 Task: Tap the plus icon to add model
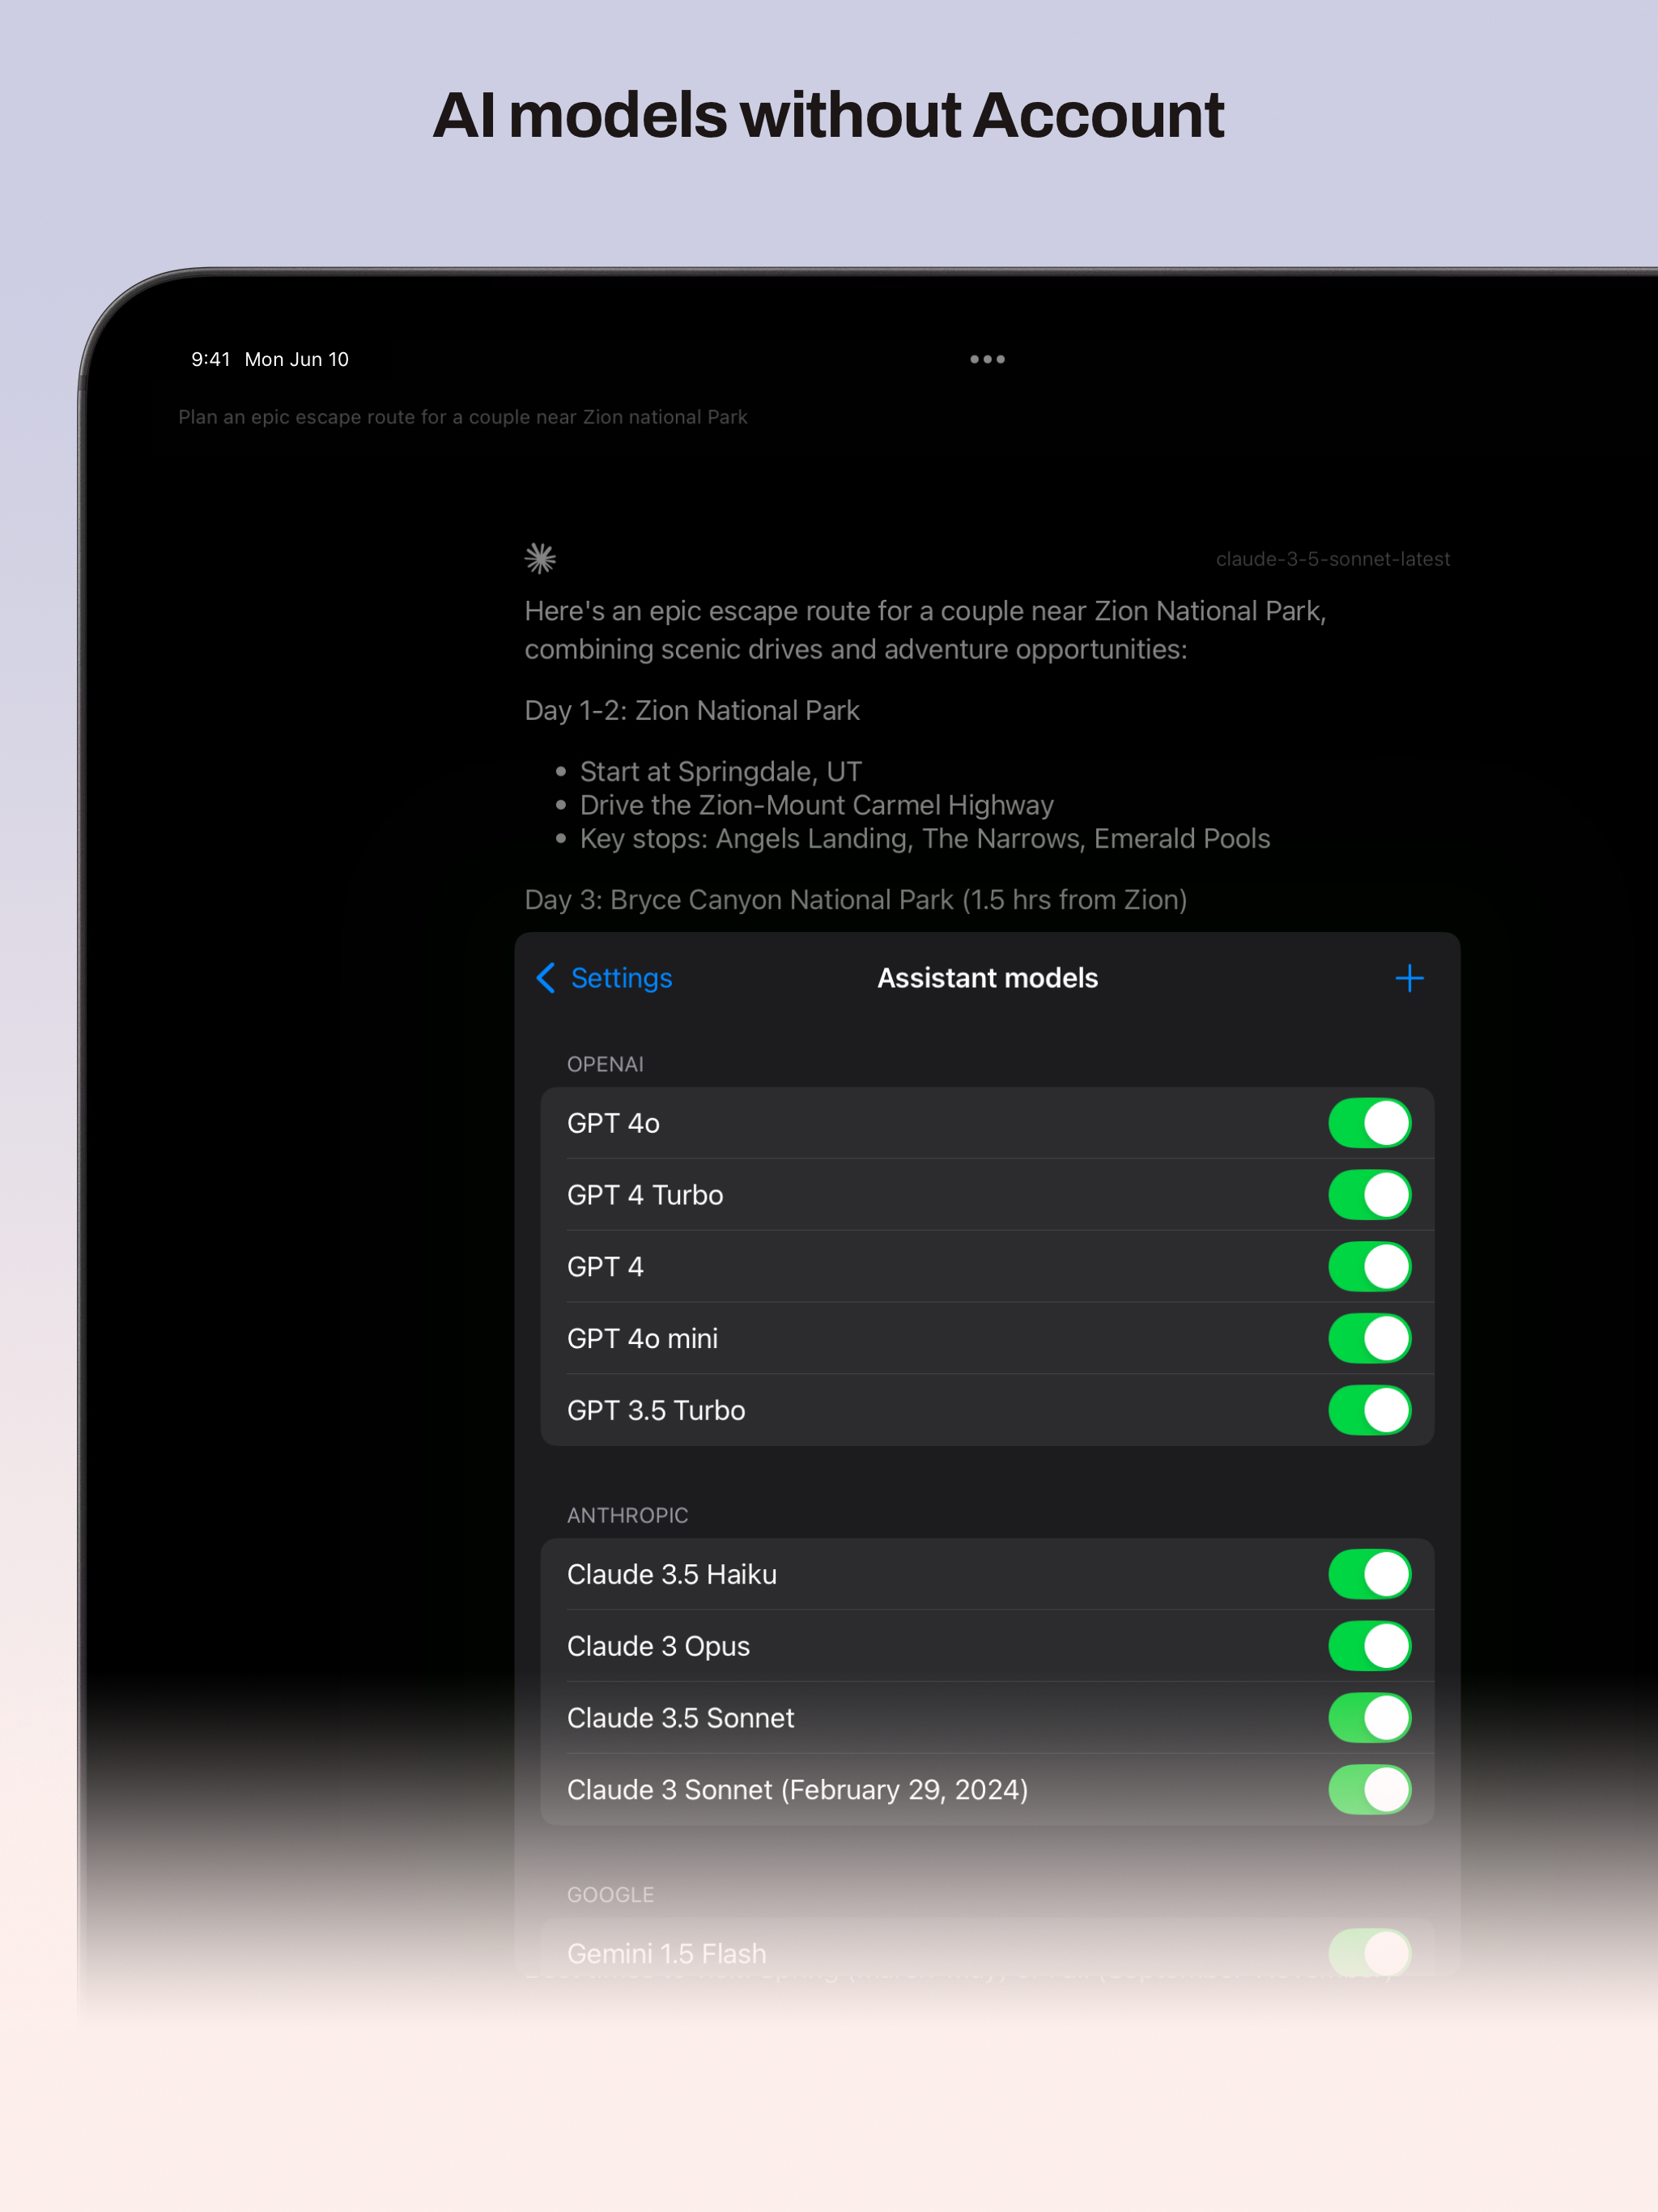pyautogui.click(x=1409, y=978)
